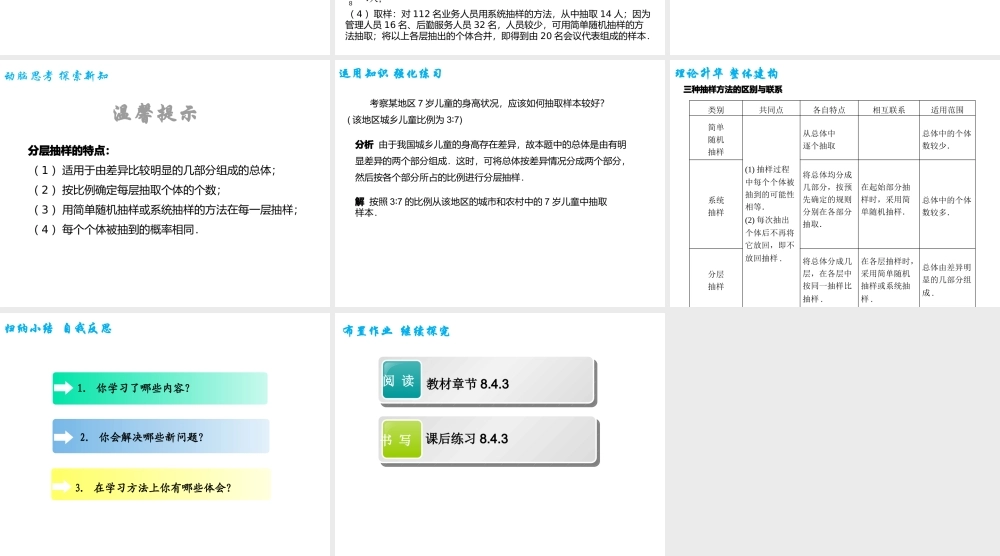Click the 相互联系 table header
Image resolution: width=1000 pixels, height=556 pixels.
tap(889, 110)
